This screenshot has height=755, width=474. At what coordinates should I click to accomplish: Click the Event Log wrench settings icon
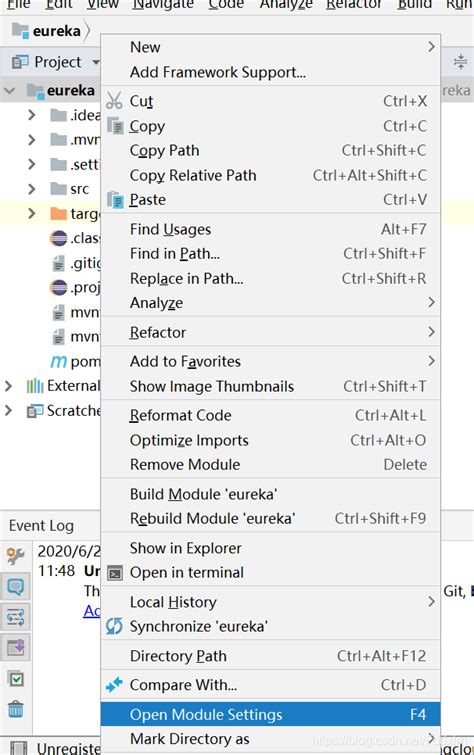pos(15,556)
